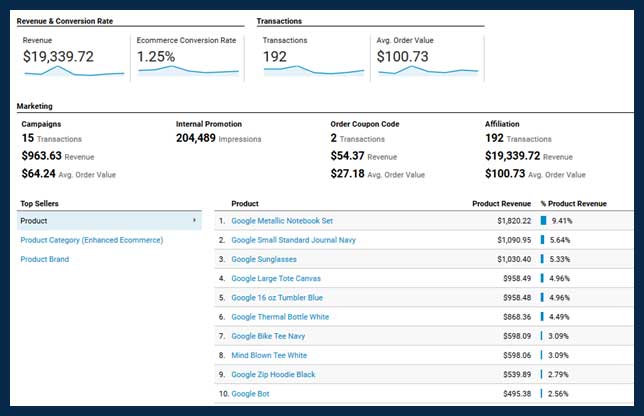Viewport: 644px width, 416px height.
Task: Select Google Zip Hoodie Black link
Action: pos(273,374)
